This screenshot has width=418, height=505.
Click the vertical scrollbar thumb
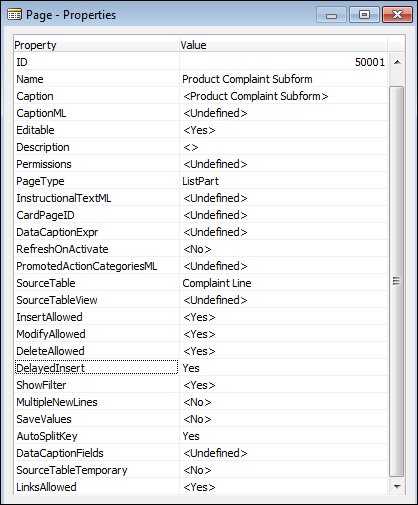coord(397,281)
